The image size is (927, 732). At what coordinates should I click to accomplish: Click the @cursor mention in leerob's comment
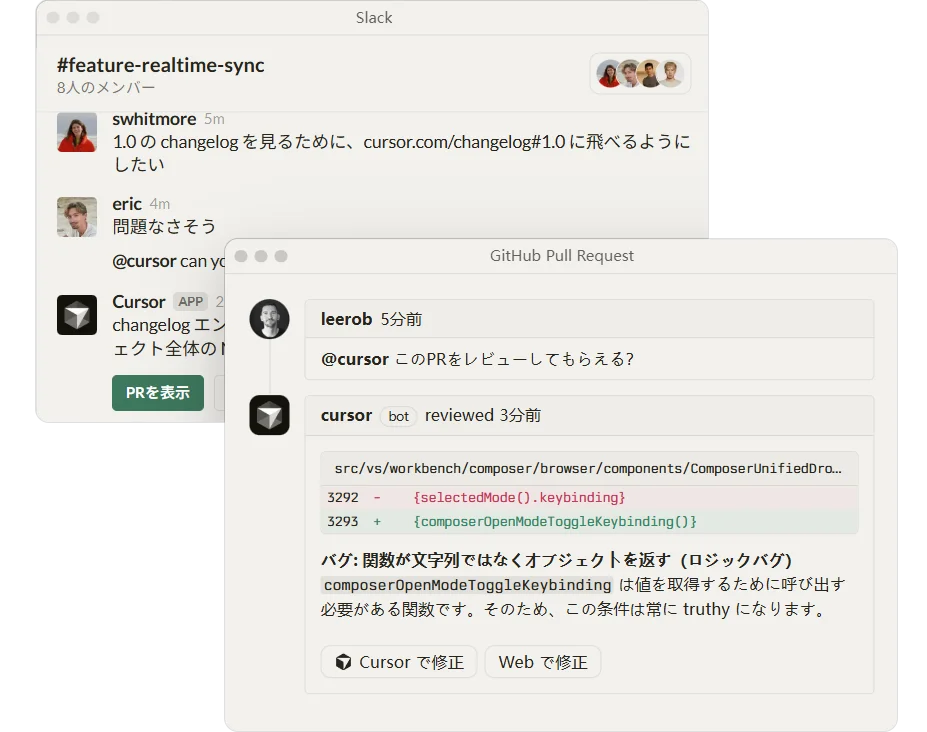pos(355,359)
